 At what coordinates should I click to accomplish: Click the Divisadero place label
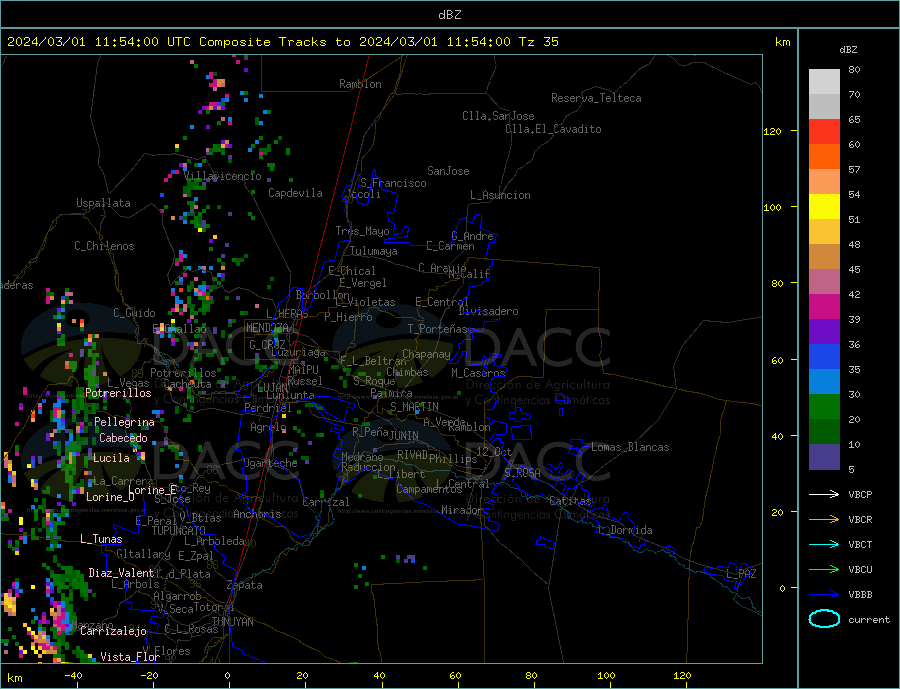488,311
